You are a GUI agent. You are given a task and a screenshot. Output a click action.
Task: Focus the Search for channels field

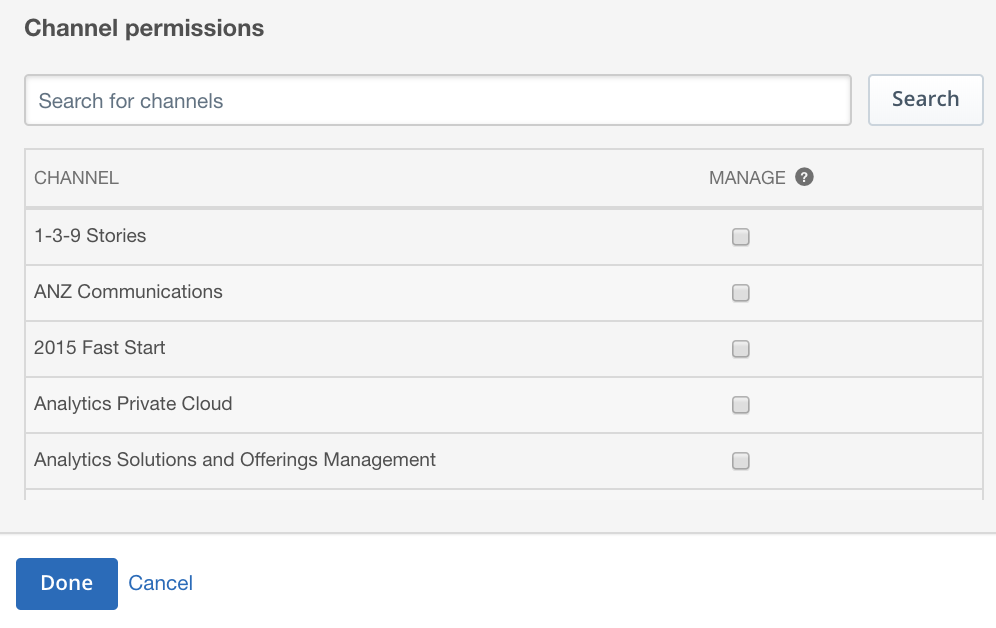click(438, 100)
